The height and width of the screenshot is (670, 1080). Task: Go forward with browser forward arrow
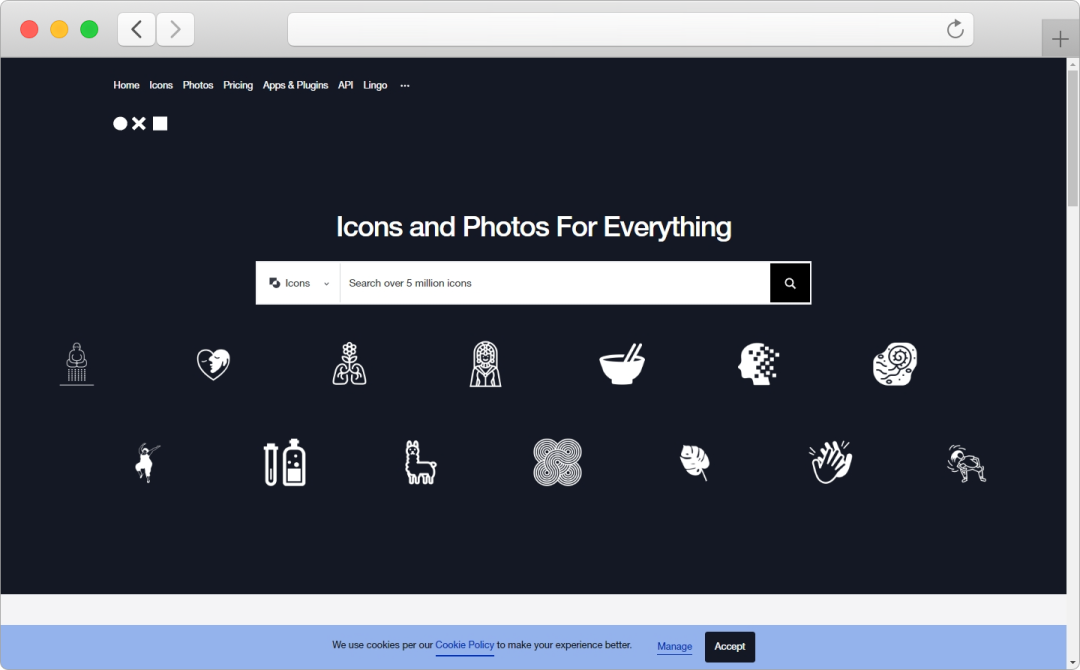coord(175,29)
